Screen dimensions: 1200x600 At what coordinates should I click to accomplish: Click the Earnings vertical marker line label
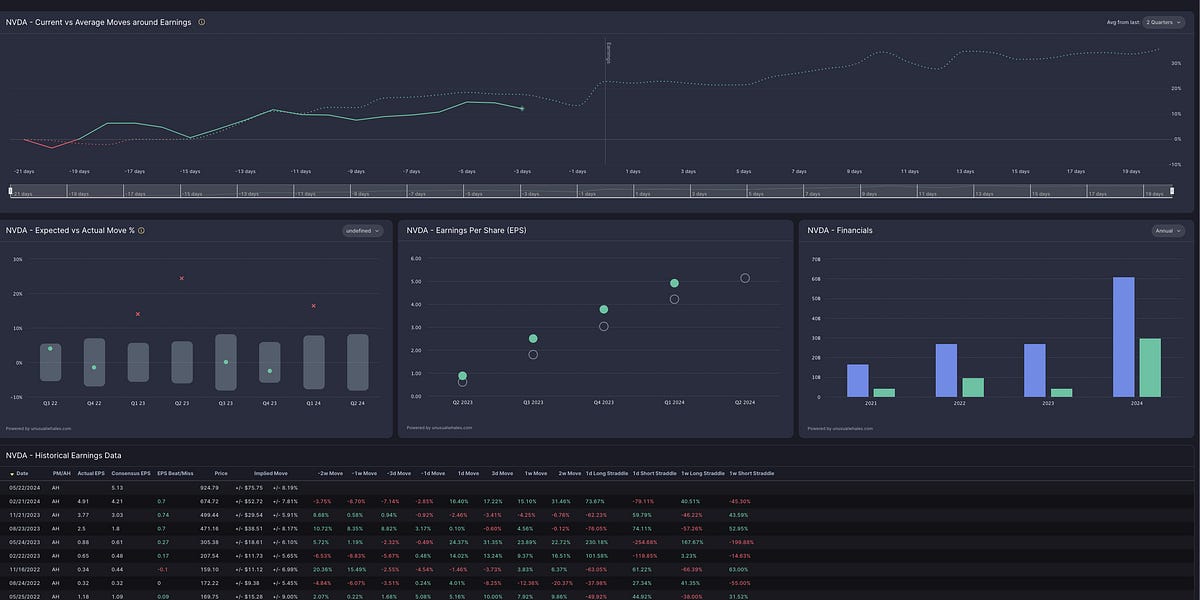coord(607,53)
